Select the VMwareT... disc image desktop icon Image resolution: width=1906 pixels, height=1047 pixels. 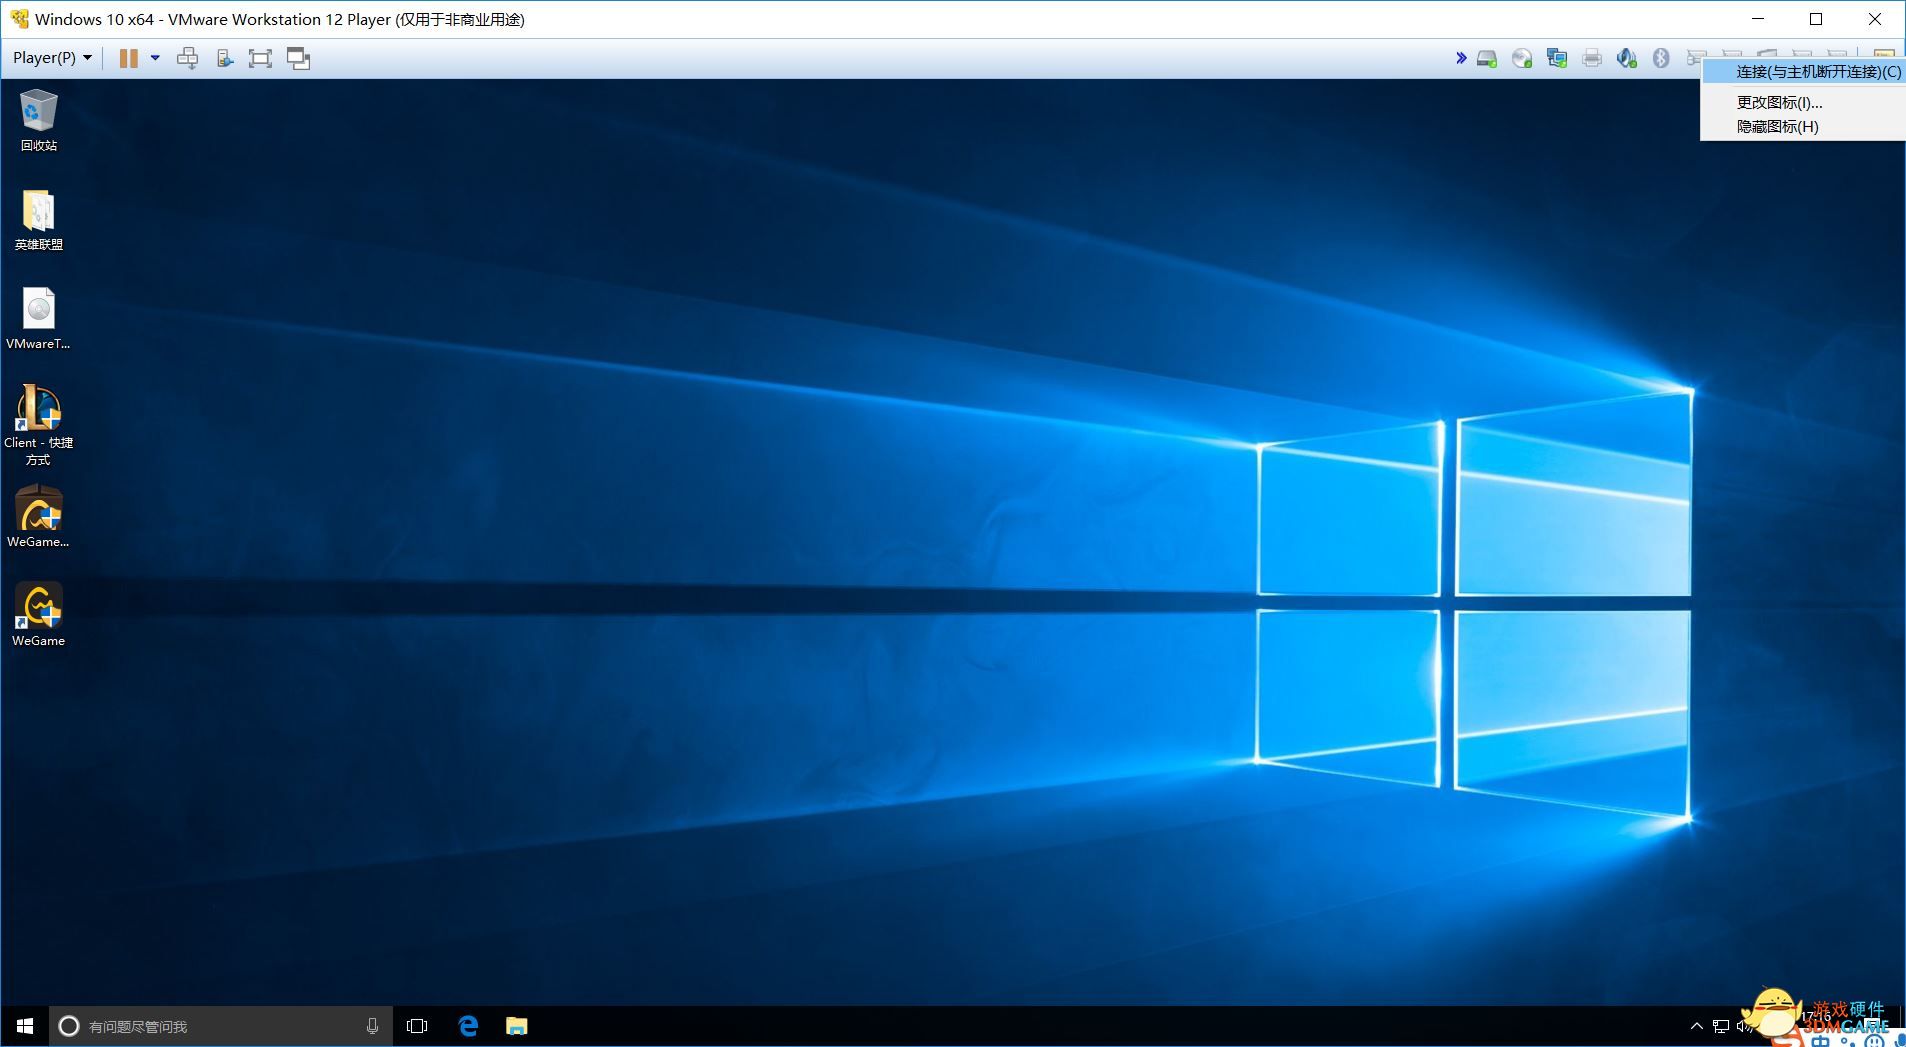39,319
